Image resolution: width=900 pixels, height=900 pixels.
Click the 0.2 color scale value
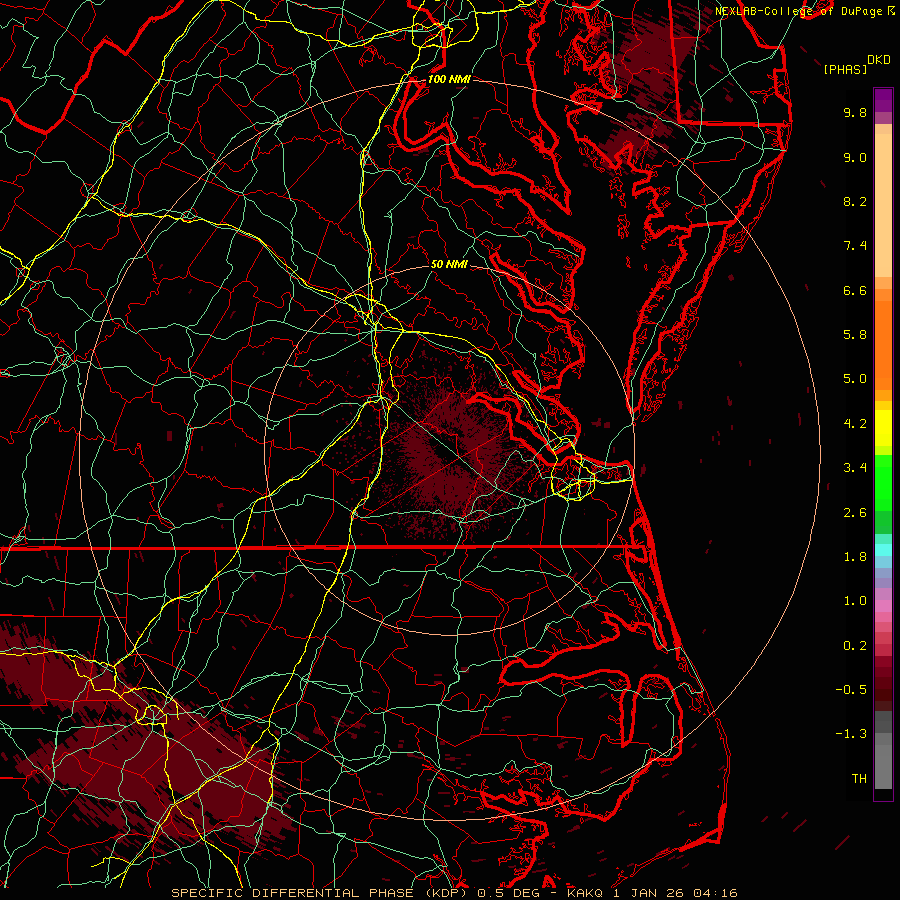855,646
